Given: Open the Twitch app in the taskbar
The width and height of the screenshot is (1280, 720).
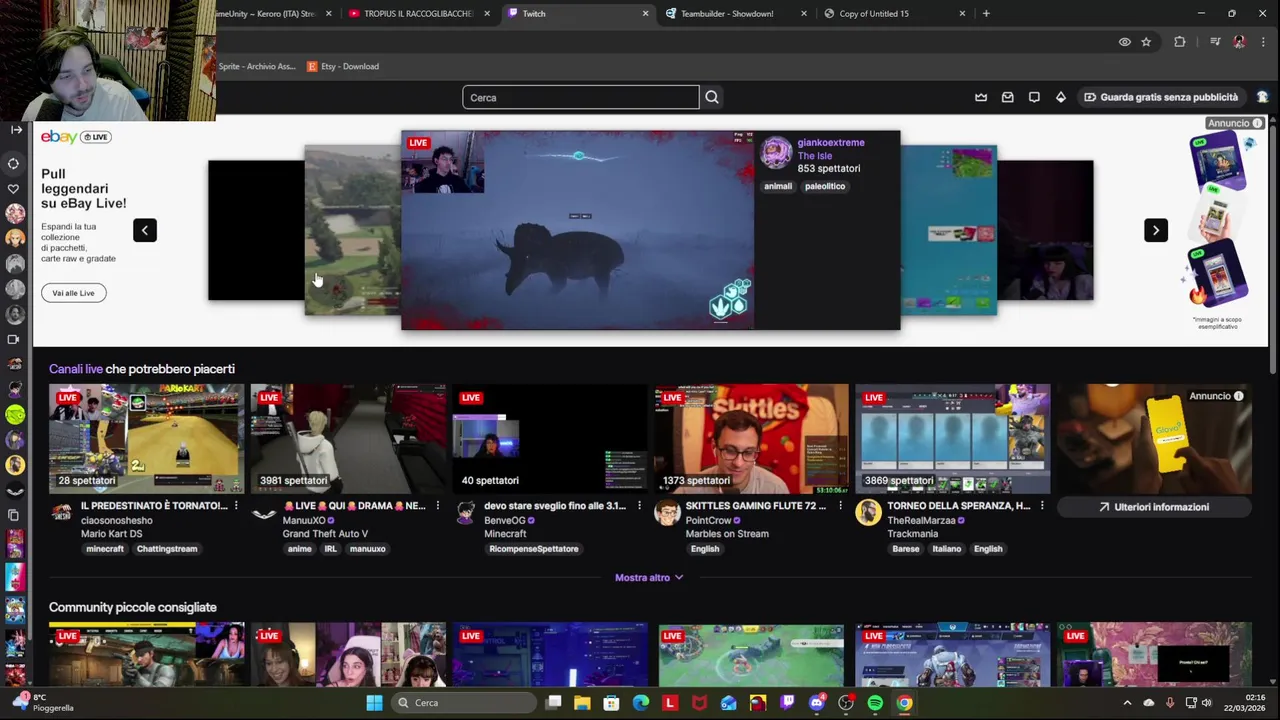Looking at the screenshot, I should pos(788,703).
